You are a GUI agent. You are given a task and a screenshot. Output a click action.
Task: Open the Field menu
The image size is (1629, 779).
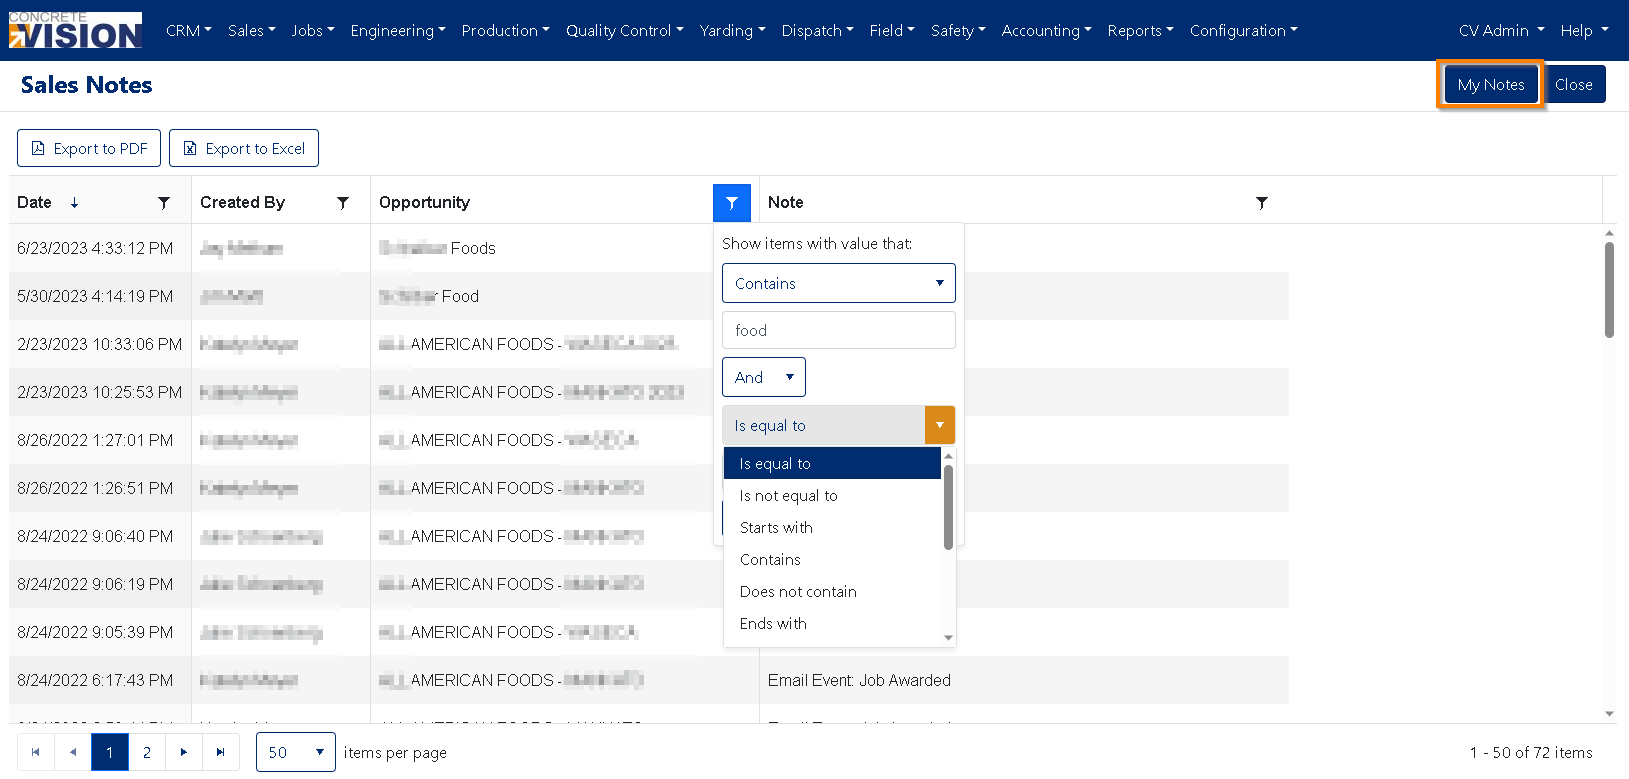pyautogui.click(x=892, y=31)
